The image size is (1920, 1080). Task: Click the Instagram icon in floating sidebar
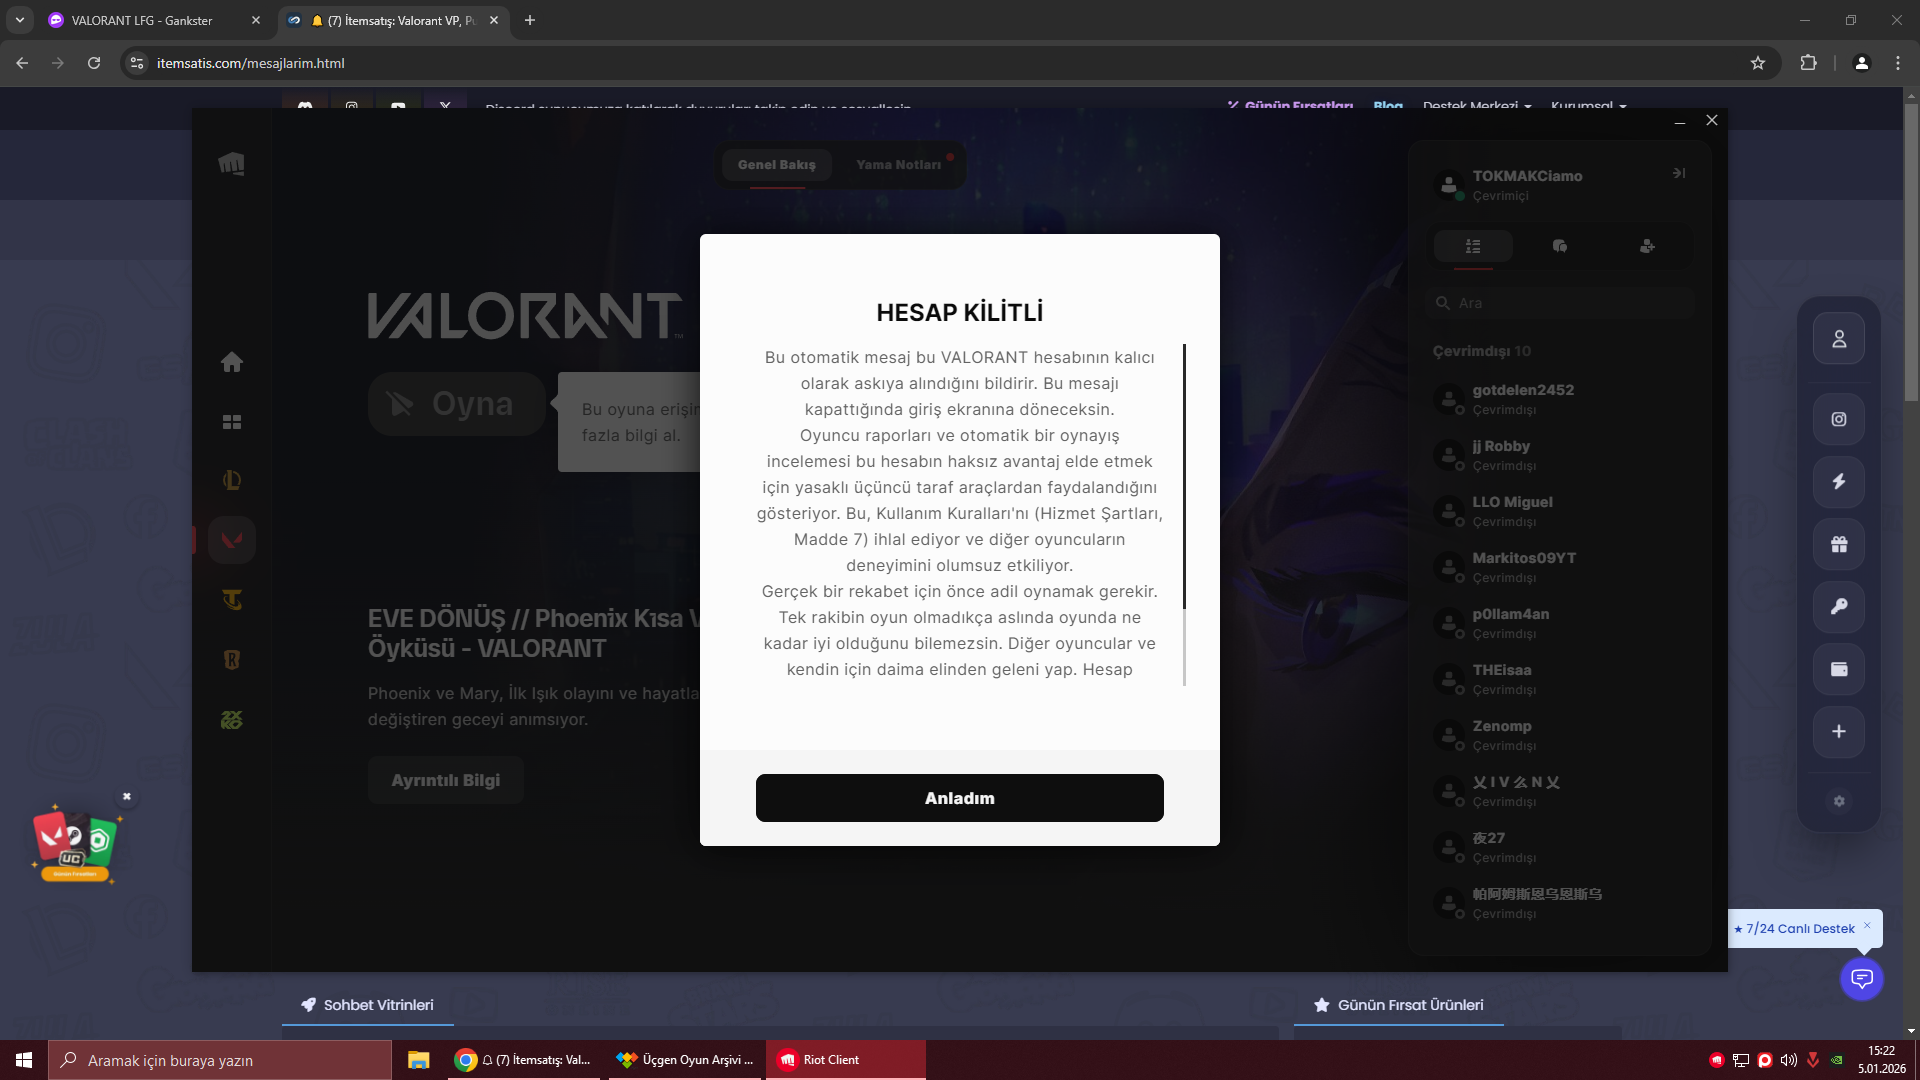pos(1839,419)
